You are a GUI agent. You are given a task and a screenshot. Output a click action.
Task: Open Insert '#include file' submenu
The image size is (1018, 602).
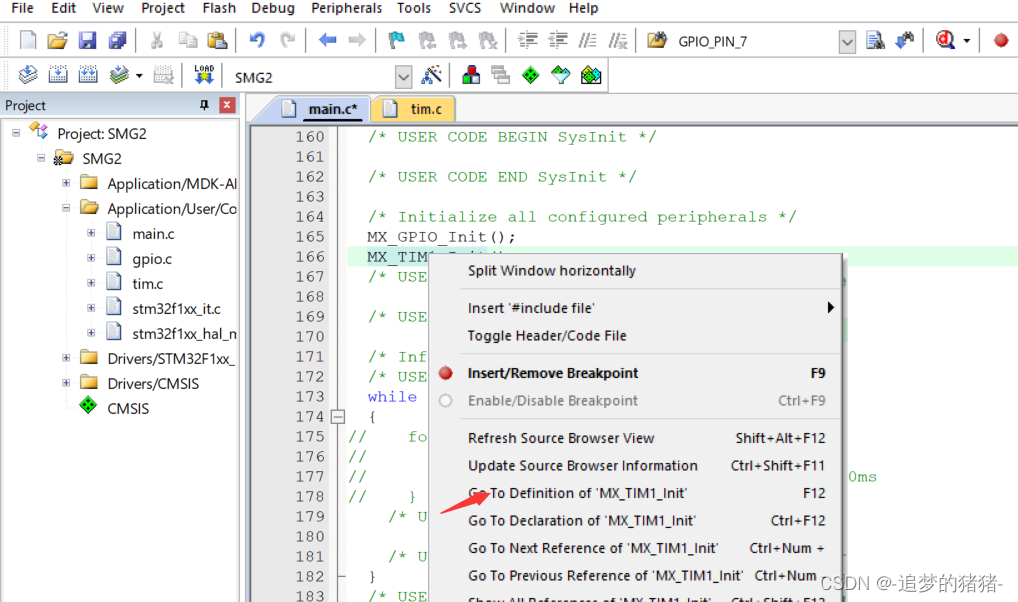point(636,308)
